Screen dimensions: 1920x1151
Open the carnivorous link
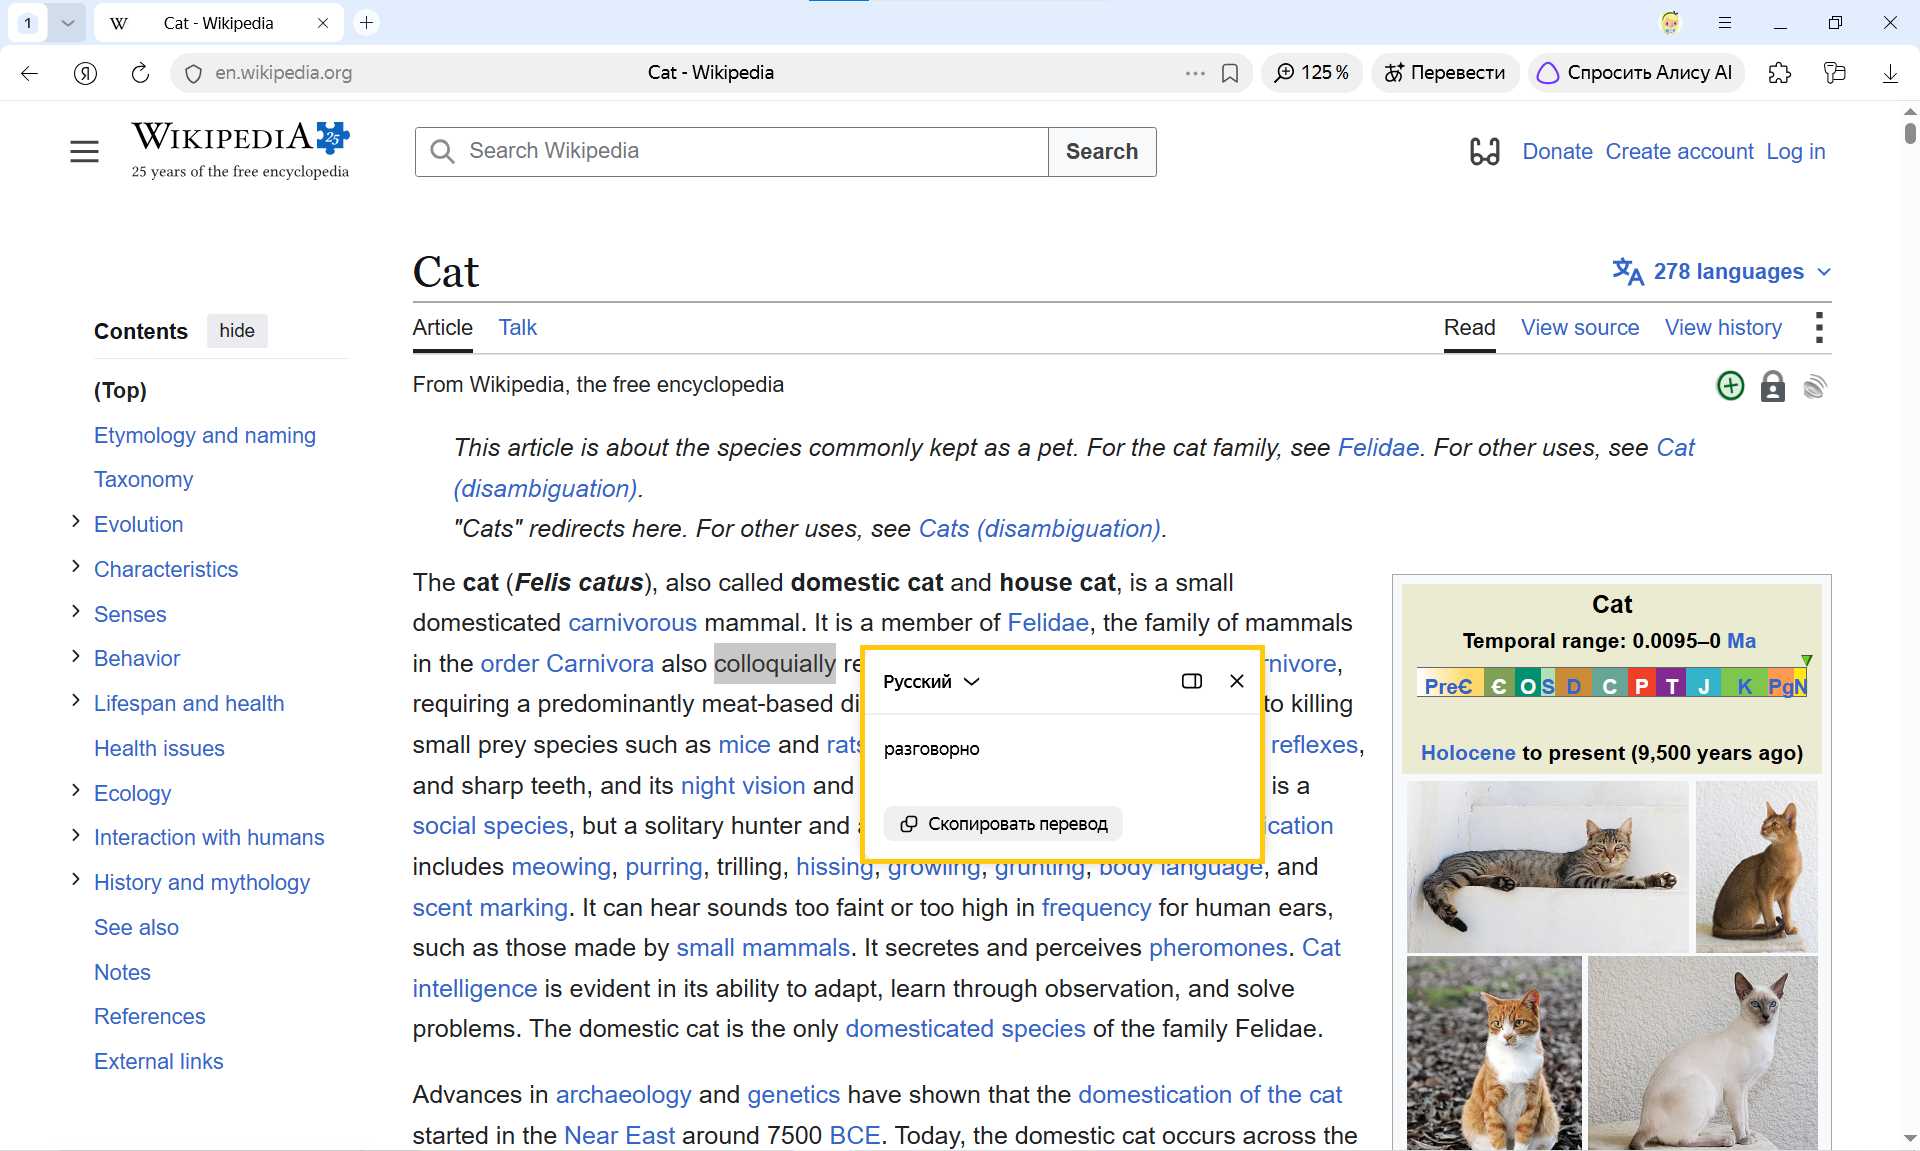(x=632, y=623)
